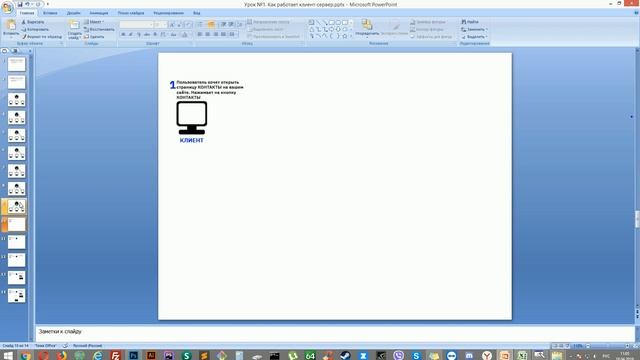Switch to View (Вид) ribbon tab

197,13
